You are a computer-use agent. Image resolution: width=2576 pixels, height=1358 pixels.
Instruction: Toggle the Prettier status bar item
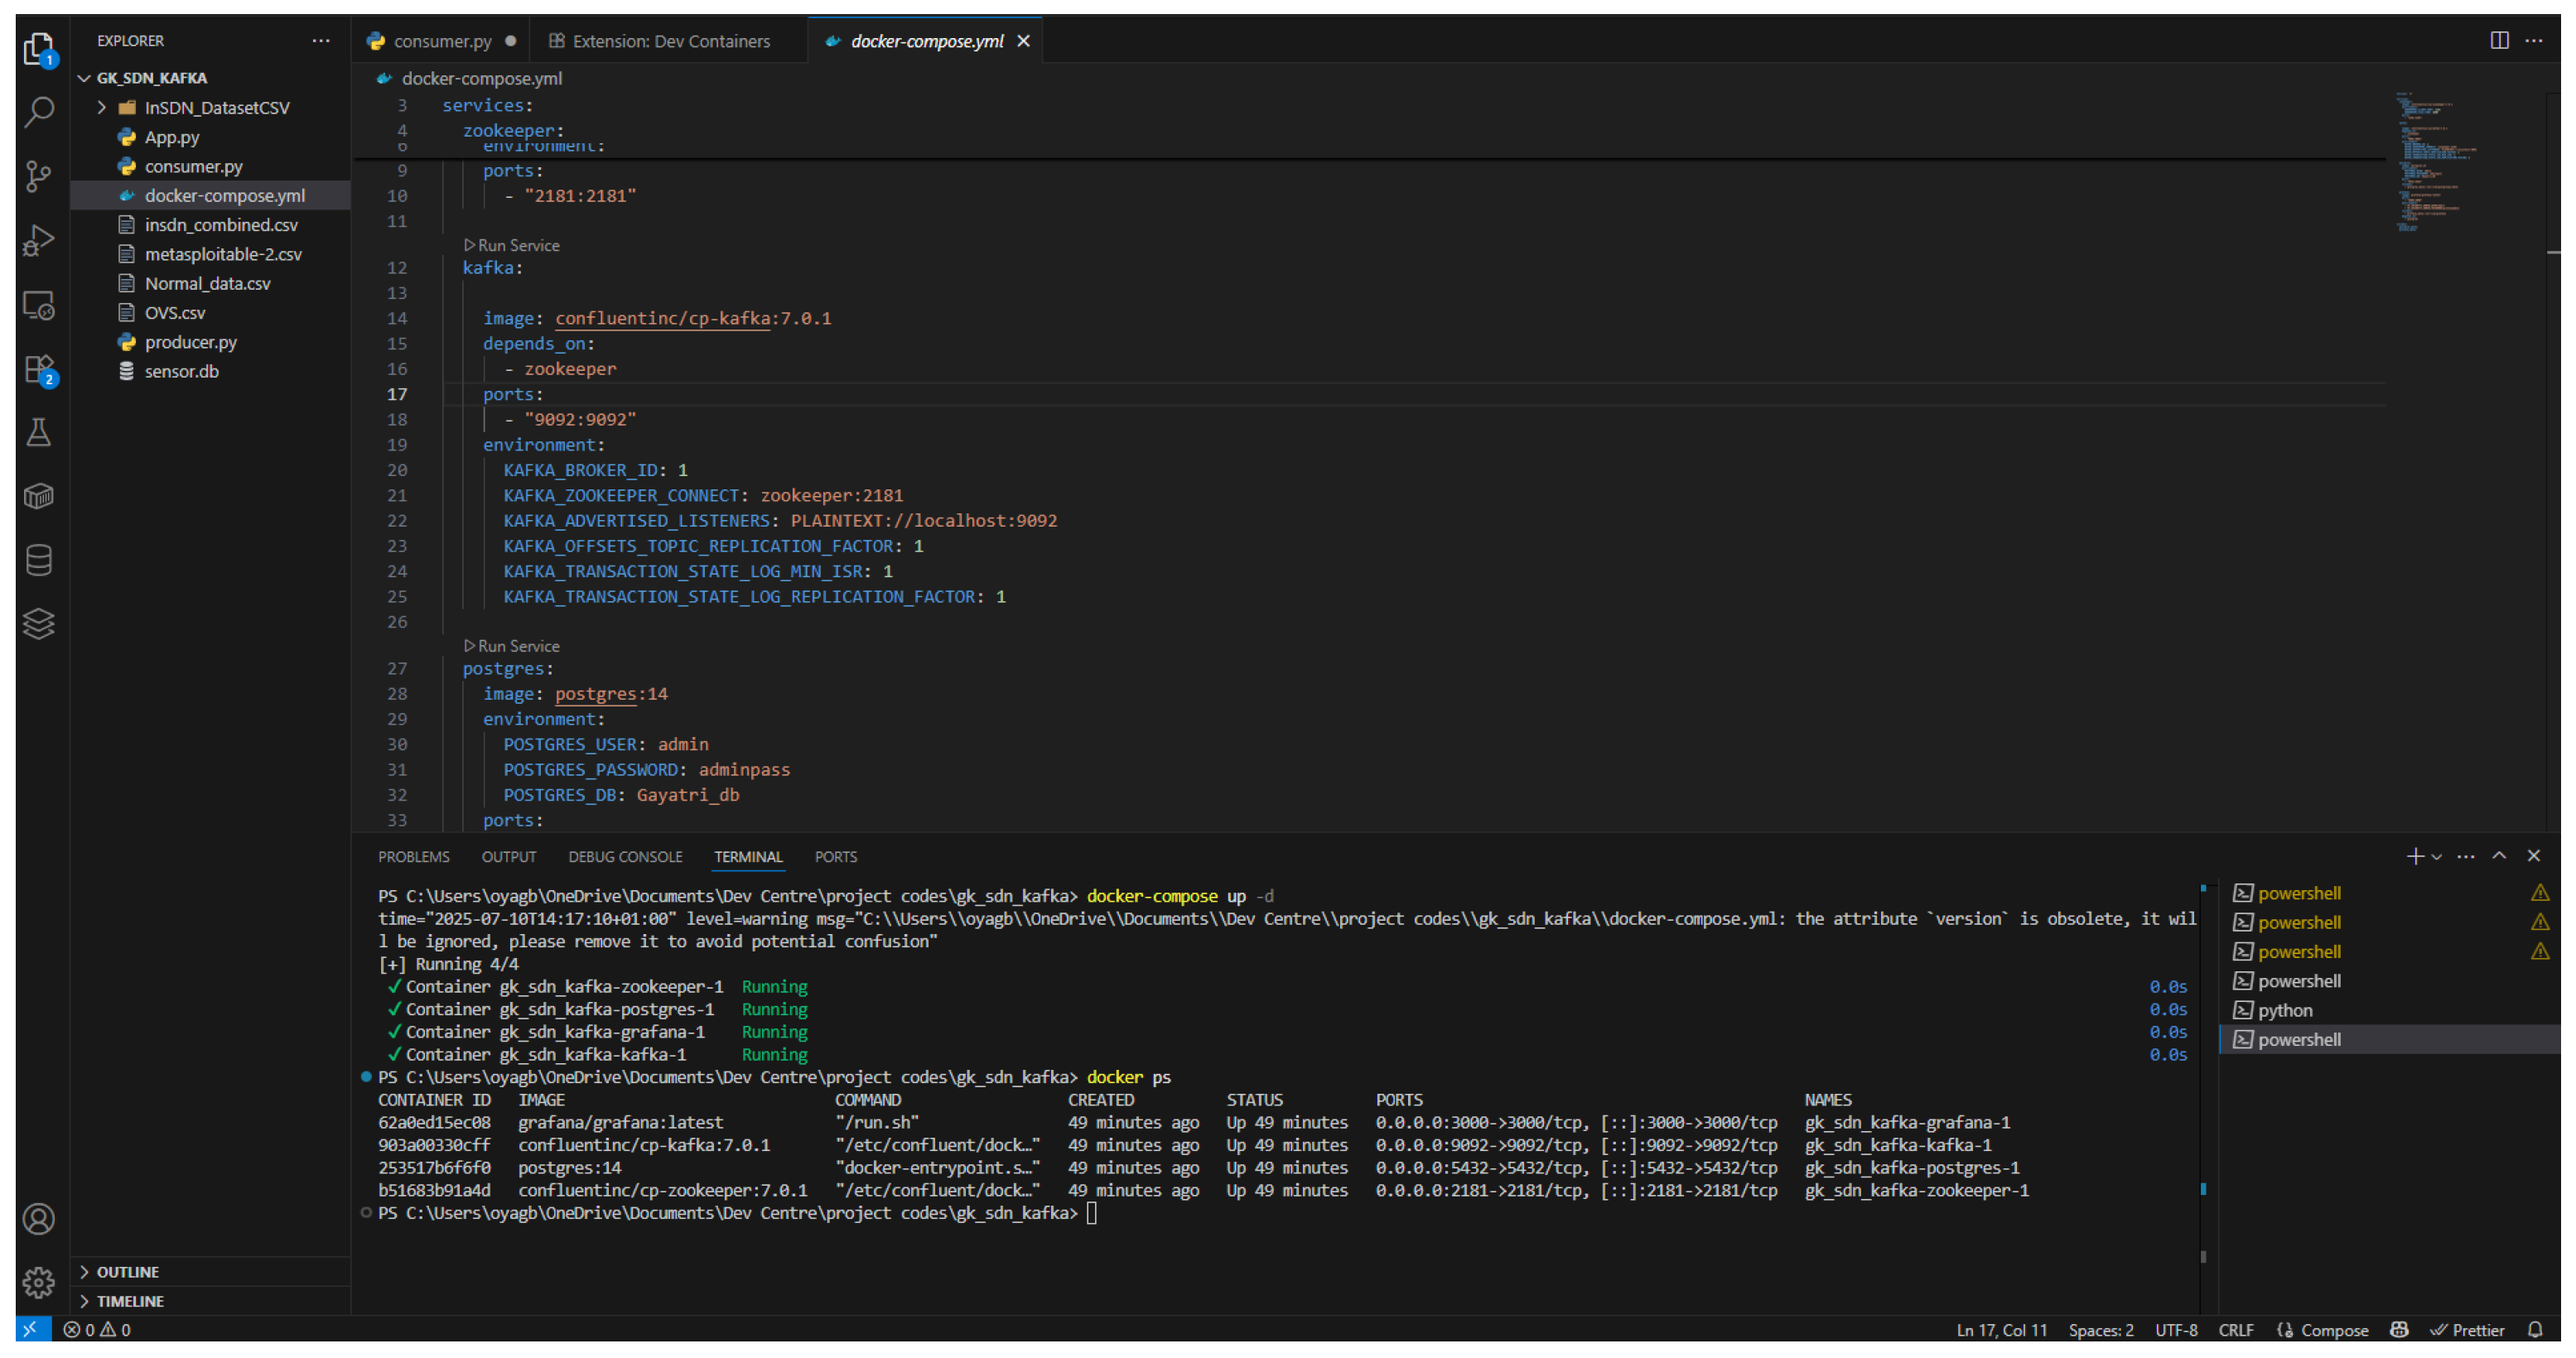pos(2467,1329)
